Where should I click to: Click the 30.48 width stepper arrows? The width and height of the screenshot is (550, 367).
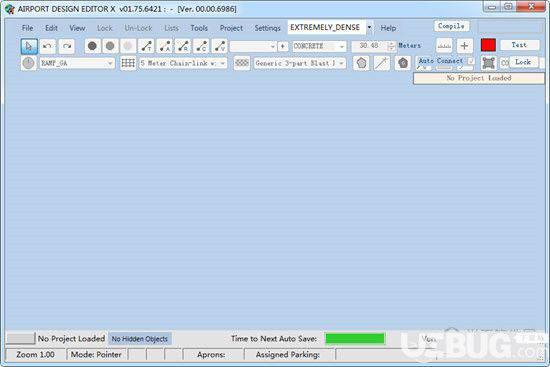click(391, 46)
